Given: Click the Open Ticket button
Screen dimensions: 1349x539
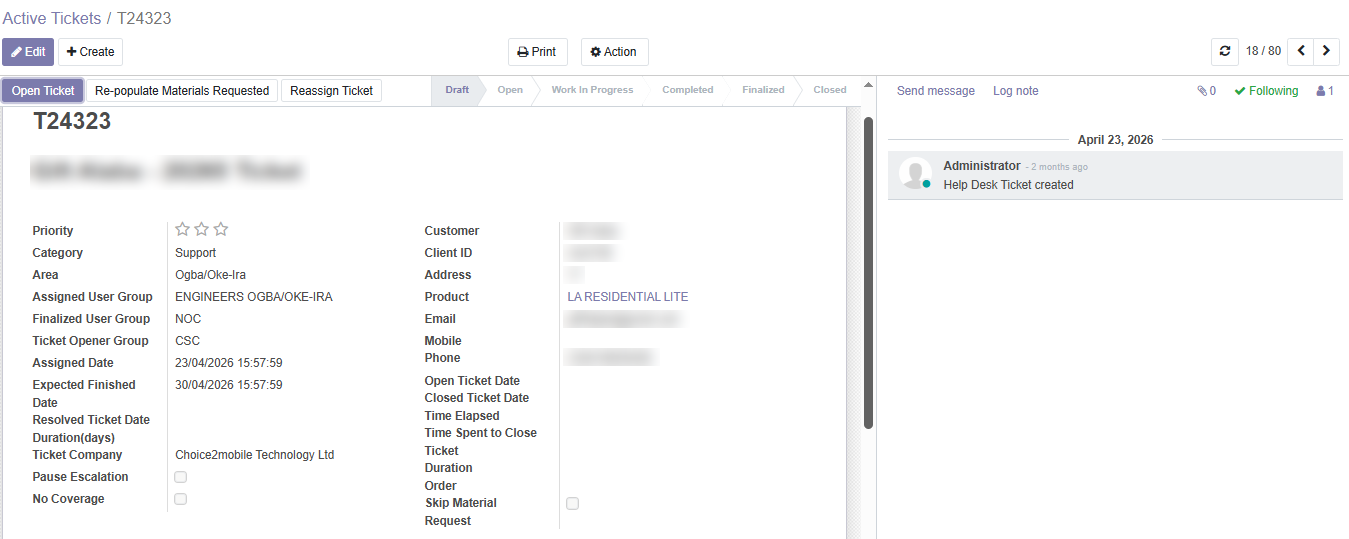Looking at the screenshot, I should 43,91.
